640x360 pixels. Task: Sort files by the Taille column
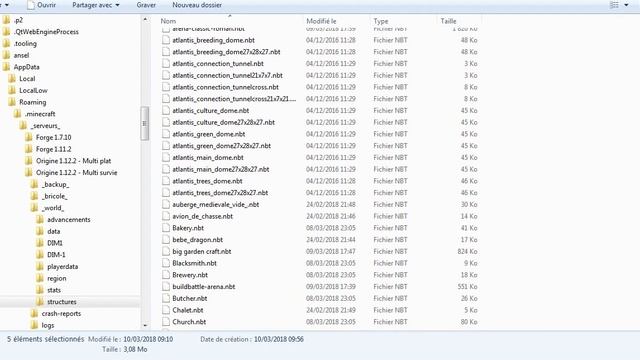pos(448,21)
